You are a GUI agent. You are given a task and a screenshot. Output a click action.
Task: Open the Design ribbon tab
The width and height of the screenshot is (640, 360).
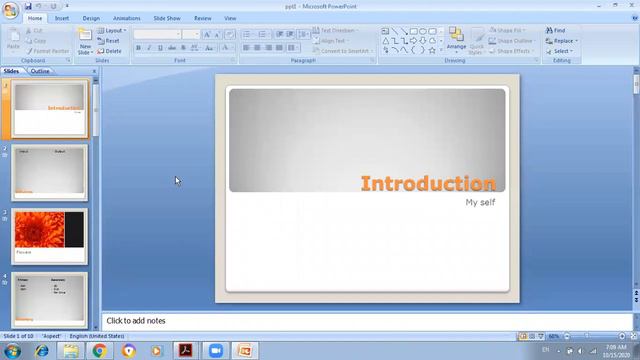(91, 18)
